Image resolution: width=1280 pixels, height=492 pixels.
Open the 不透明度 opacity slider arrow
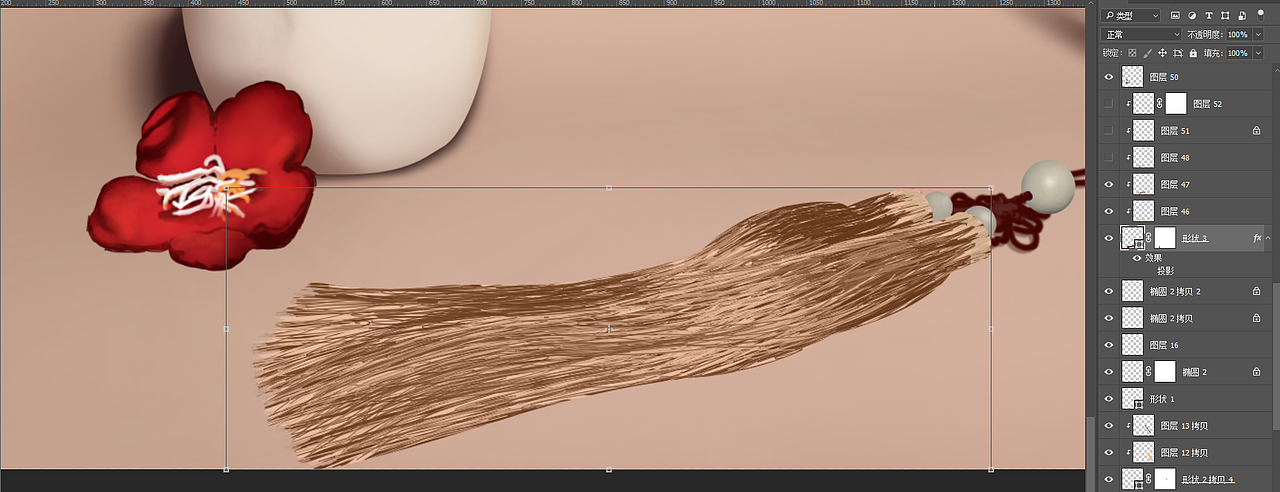tap(1258, 34)
